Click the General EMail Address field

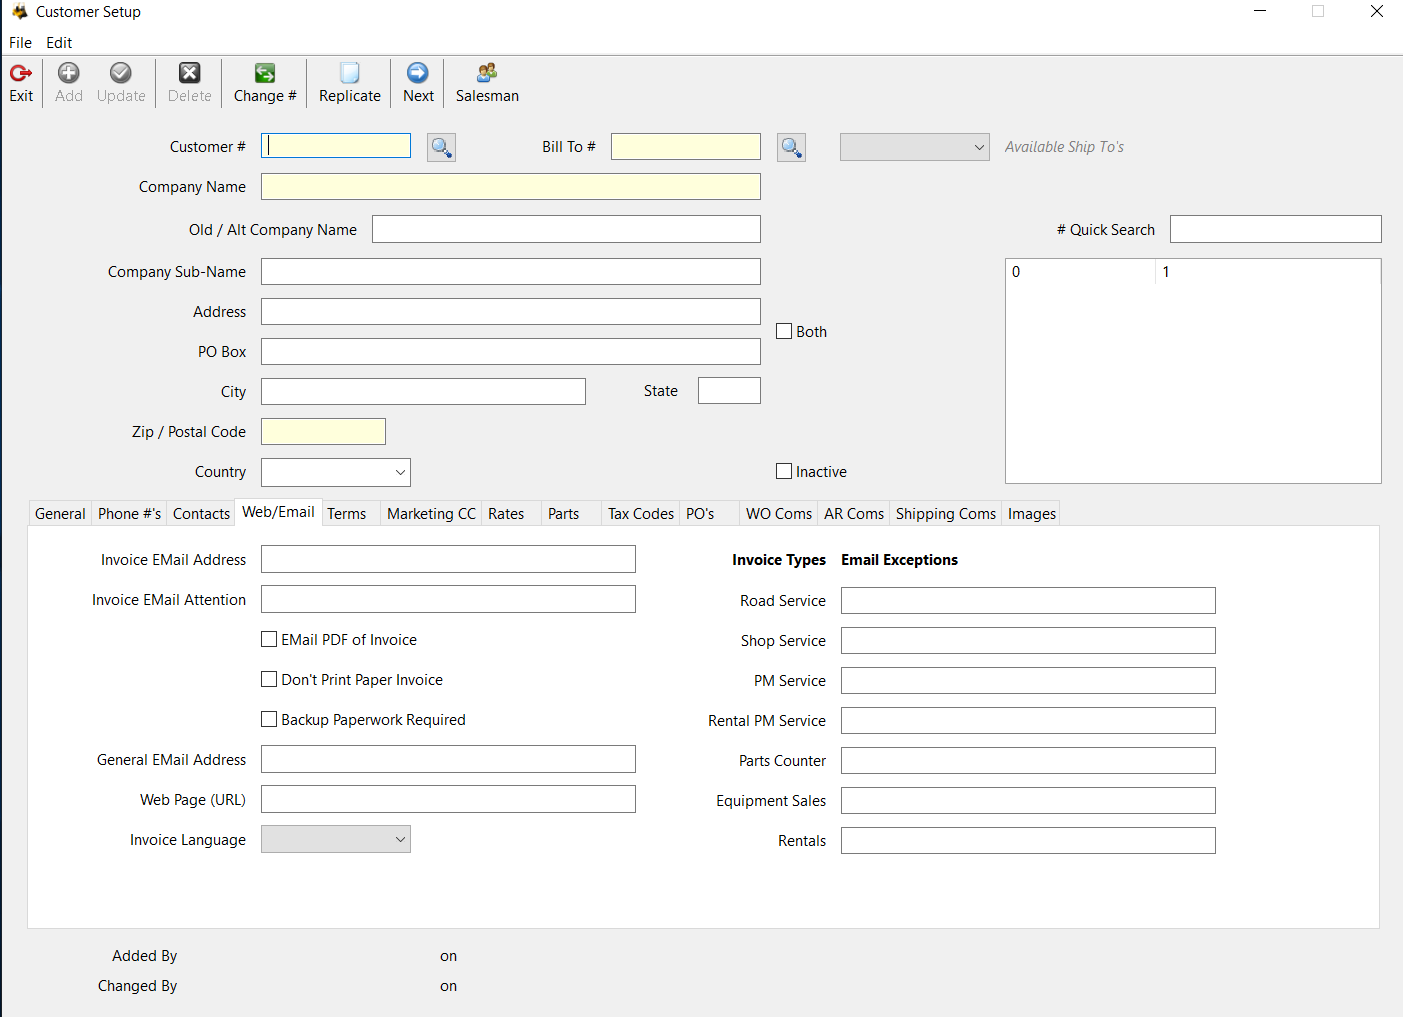pyautogui.click(x=448, y=759)
